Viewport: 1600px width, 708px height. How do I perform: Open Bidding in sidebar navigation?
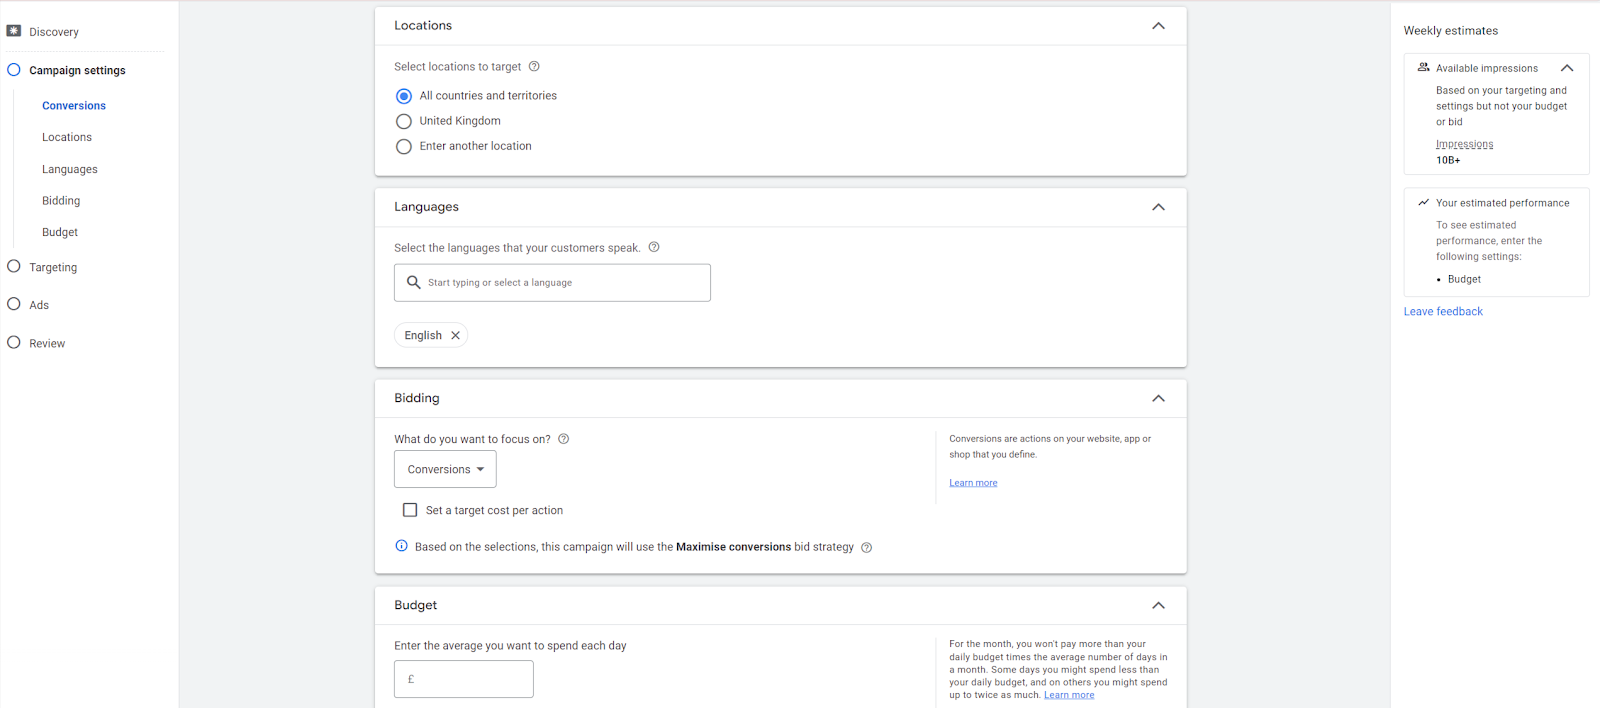(61, 201)
